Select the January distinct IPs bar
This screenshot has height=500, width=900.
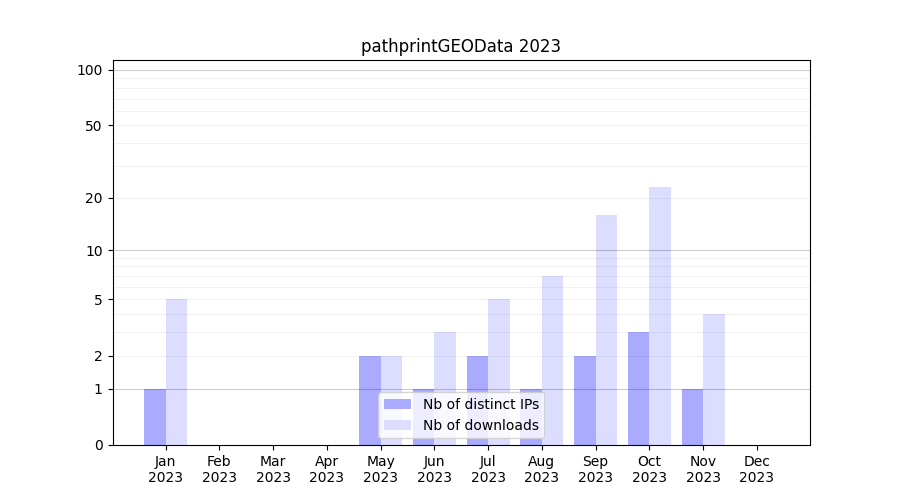(x=155, y=416)
